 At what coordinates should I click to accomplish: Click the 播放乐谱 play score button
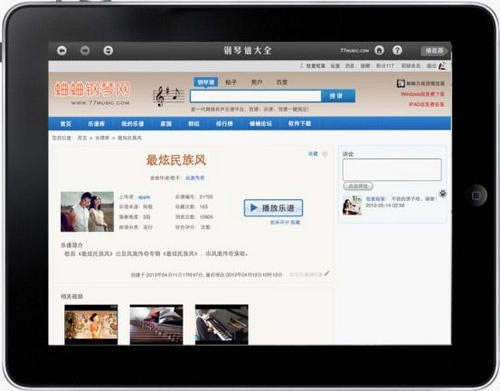(273, 208)
